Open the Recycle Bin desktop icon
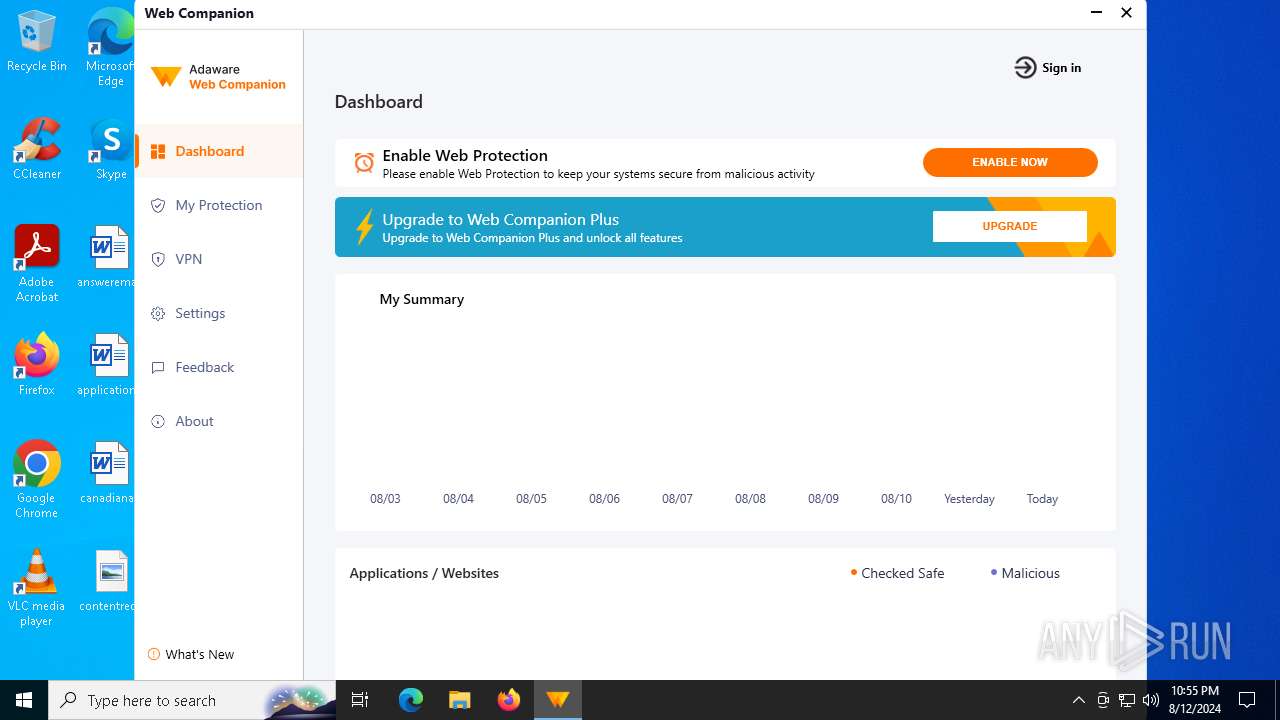 (37, 41)
